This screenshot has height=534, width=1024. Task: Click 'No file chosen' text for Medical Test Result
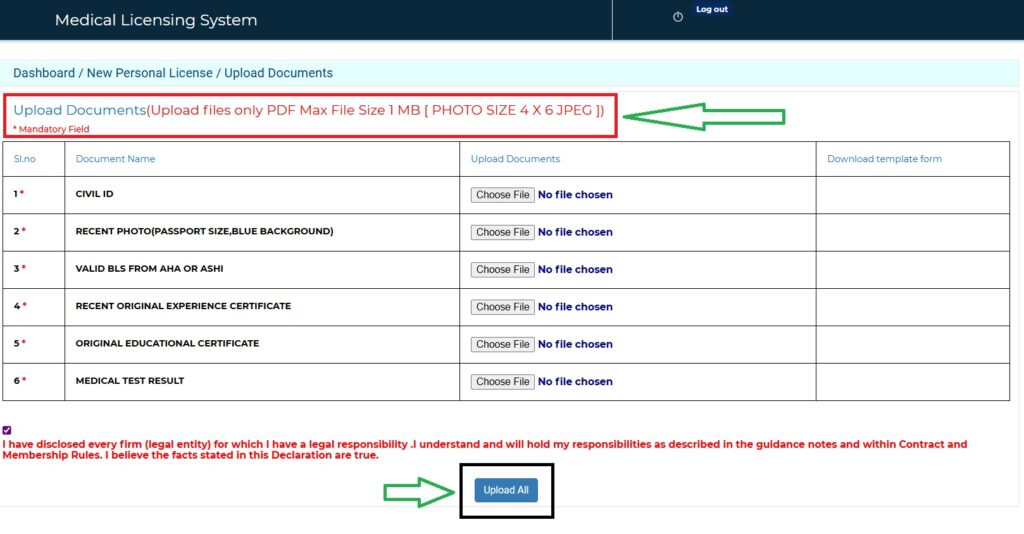click(x=575, y=381)
